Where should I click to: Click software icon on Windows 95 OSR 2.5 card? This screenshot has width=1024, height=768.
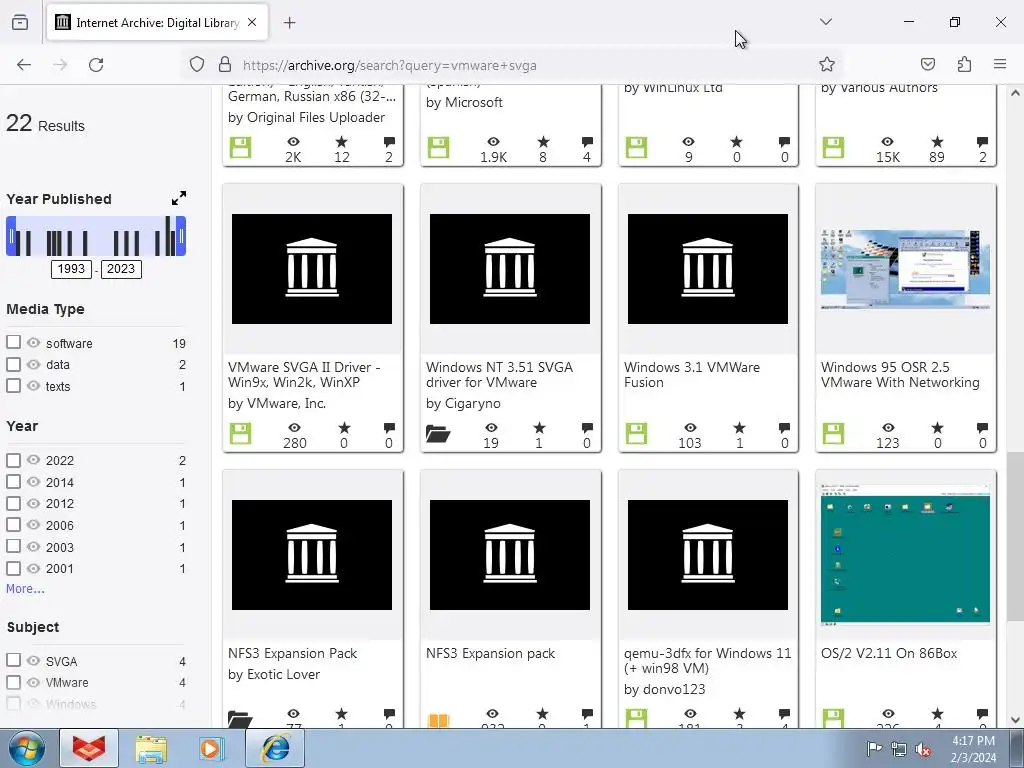coord(833,434)
